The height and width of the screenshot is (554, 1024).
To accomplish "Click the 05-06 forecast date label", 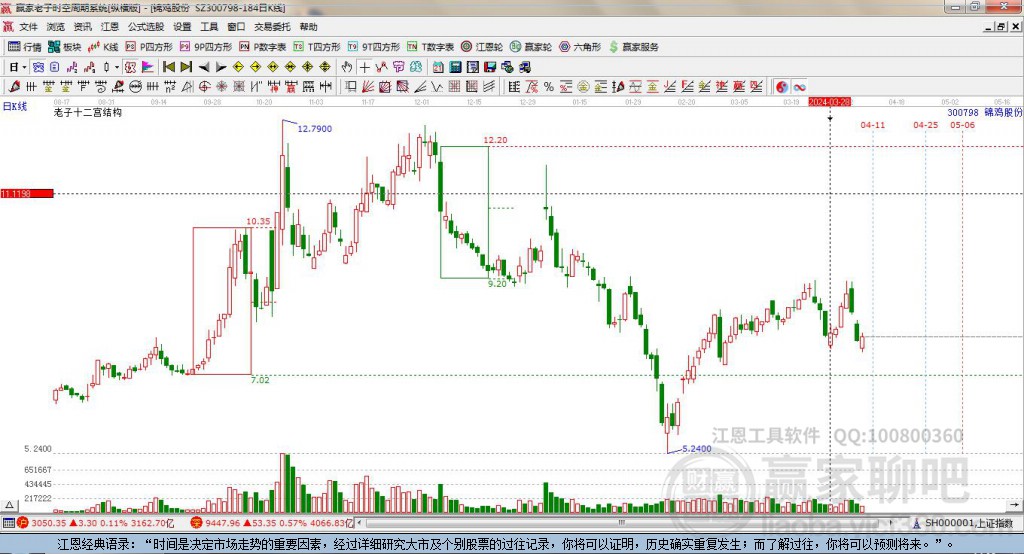I will pyautogui.click(x=963, y=125).
